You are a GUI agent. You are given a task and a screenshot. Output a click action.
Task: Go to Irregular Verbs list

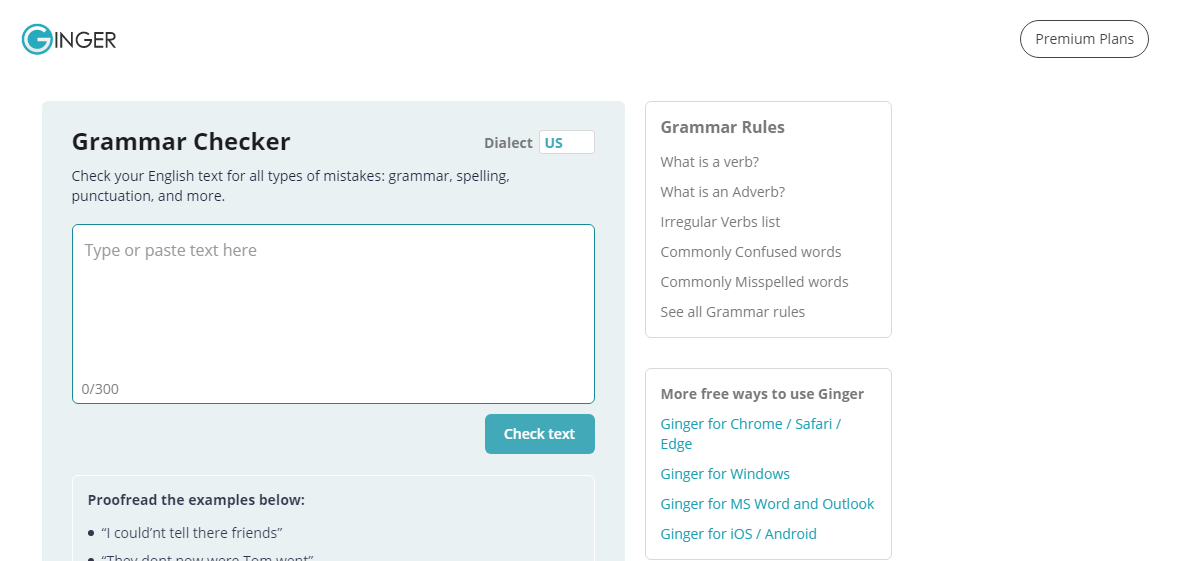pyautogui.click(x=720, y=222)
